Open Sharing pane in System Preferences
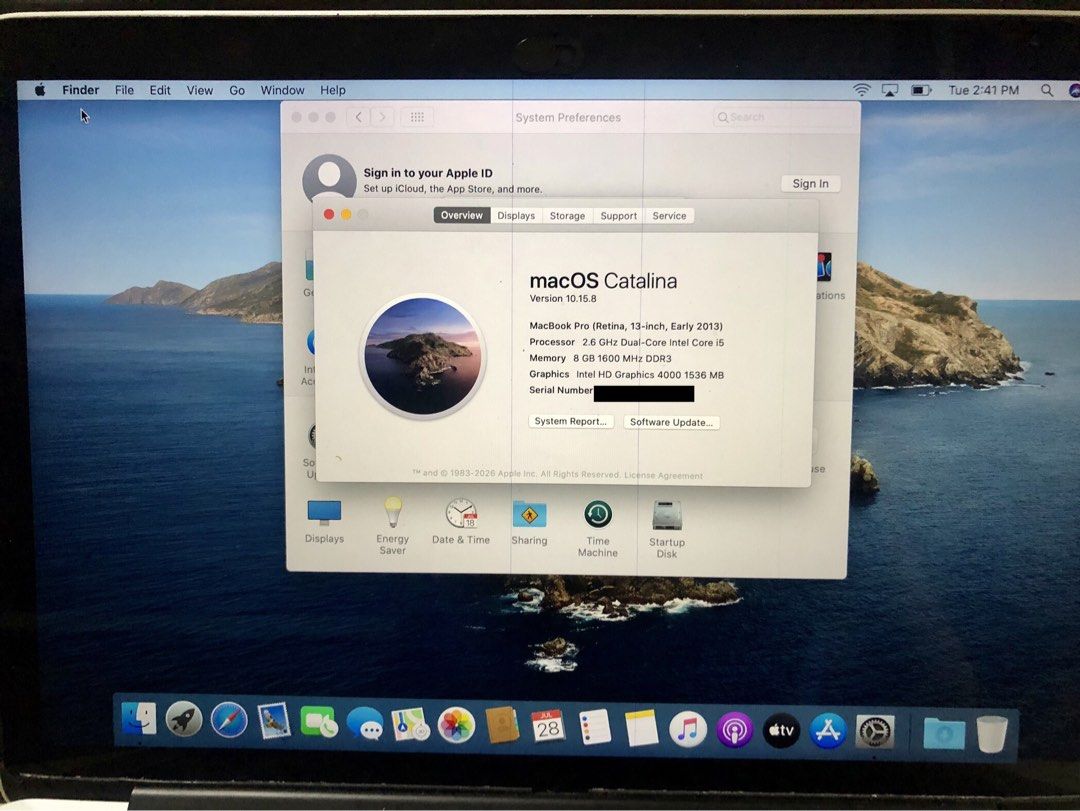This screenshot has height=811, width=1080. (x=529, y=523)
